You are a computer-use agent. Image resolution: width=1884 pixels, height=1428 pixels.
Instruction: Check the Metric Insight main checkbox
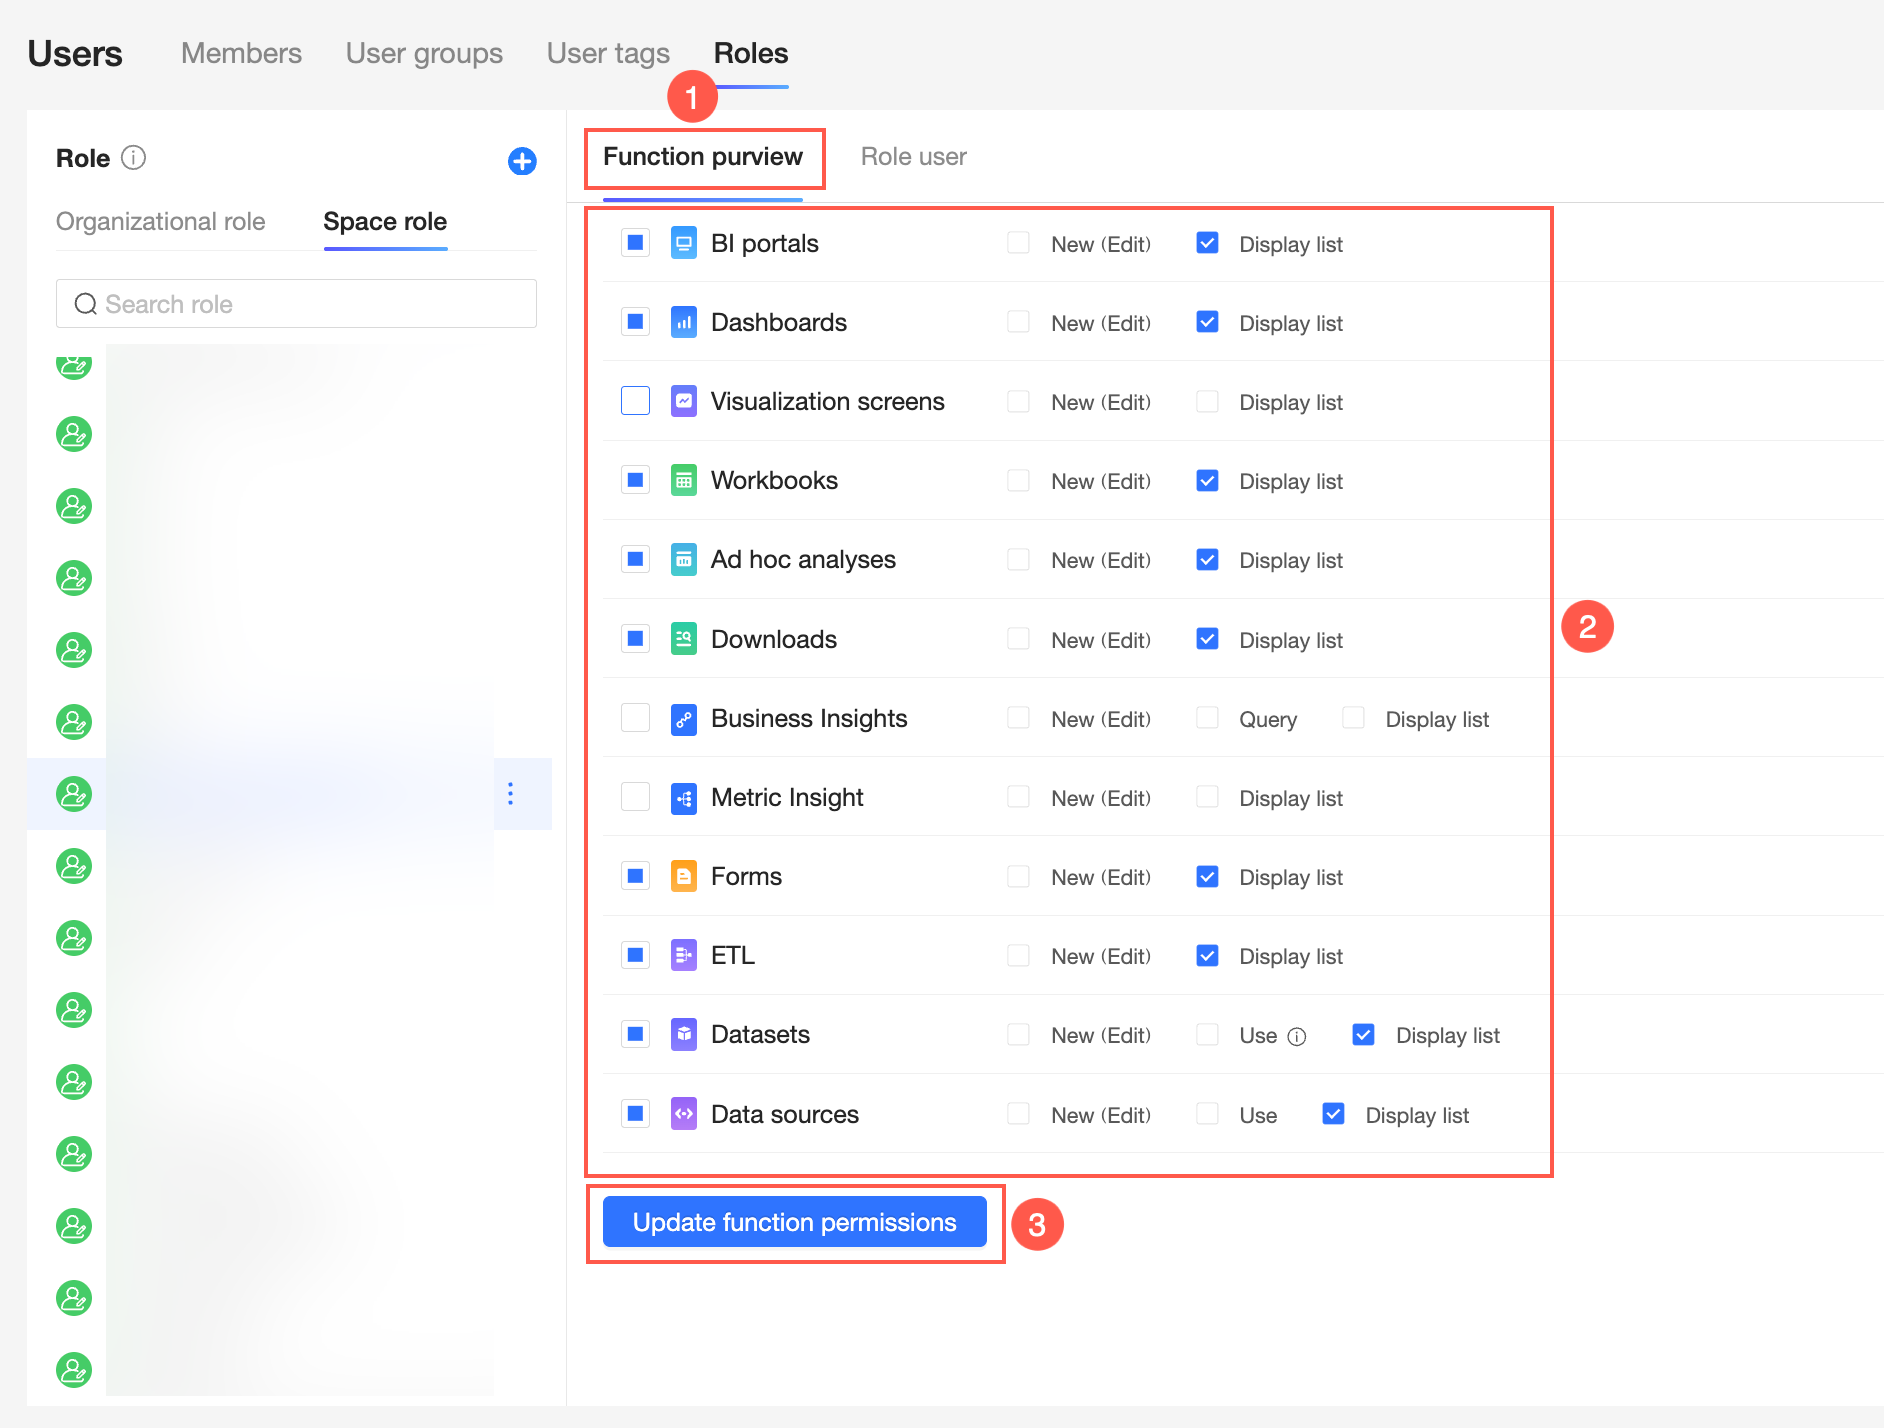coord(636,797)
